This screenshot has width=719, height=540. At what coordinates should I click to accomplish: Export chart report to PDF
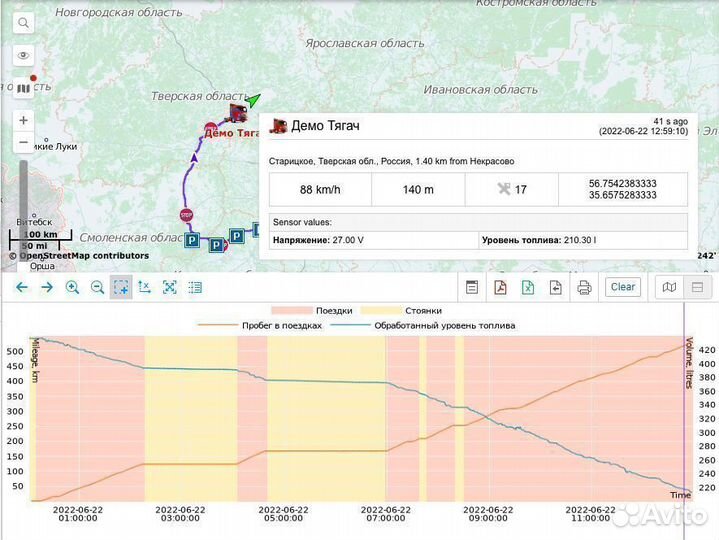(x=499, y=287)
